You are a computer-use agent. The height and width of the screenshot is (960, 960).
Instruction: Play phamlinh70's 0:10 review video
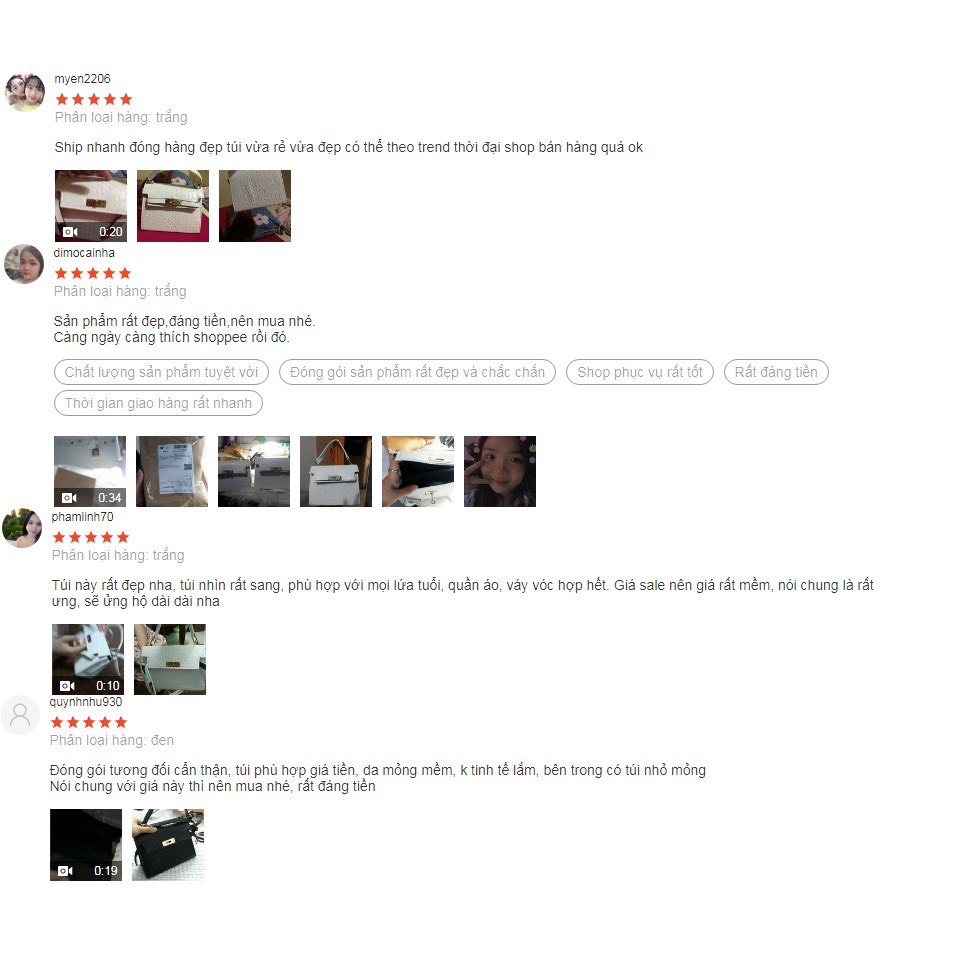pos(88,659)
